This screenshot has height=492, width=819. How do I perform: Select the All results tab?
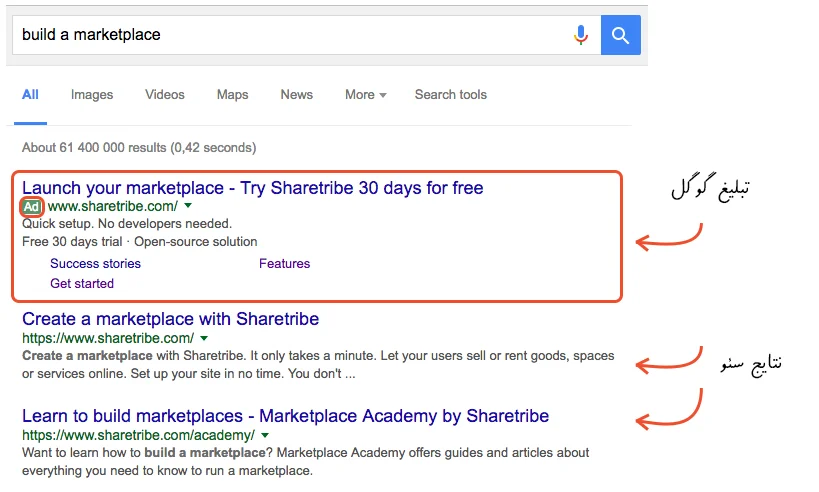[x=31, y=95]
